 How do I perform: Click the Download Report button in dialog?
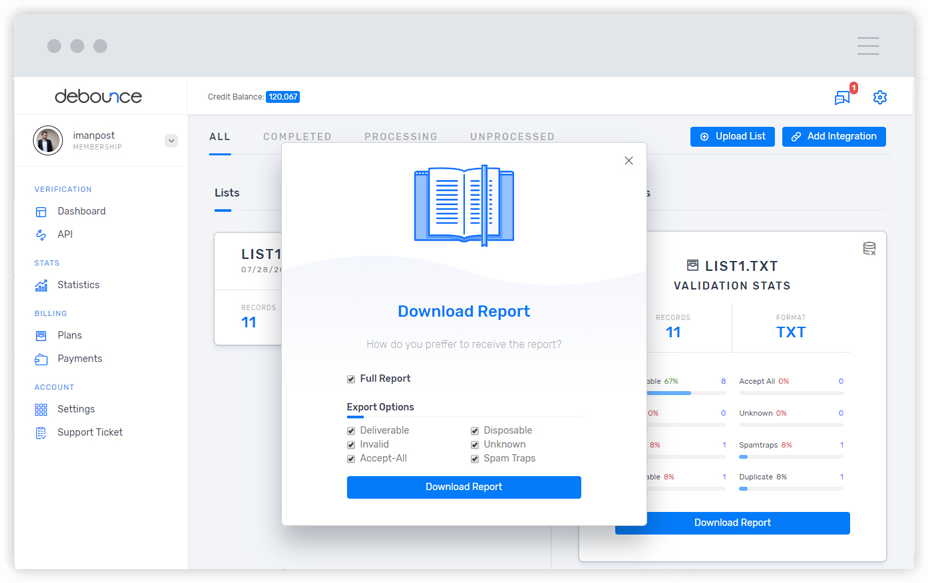[x=463, y=487]
